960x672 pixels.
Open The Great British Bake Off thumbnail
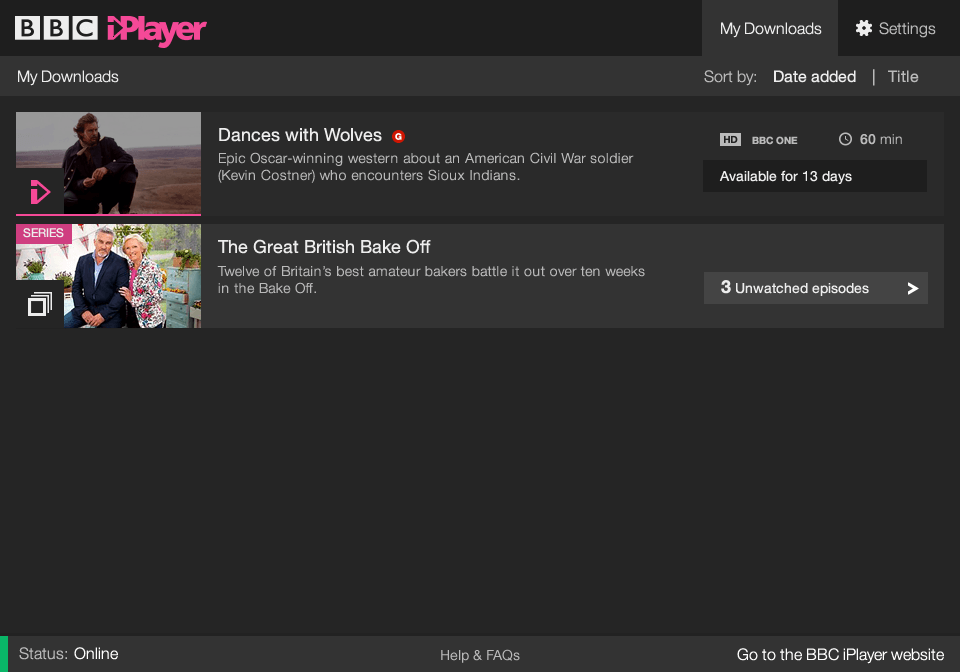tap(108, 276)
